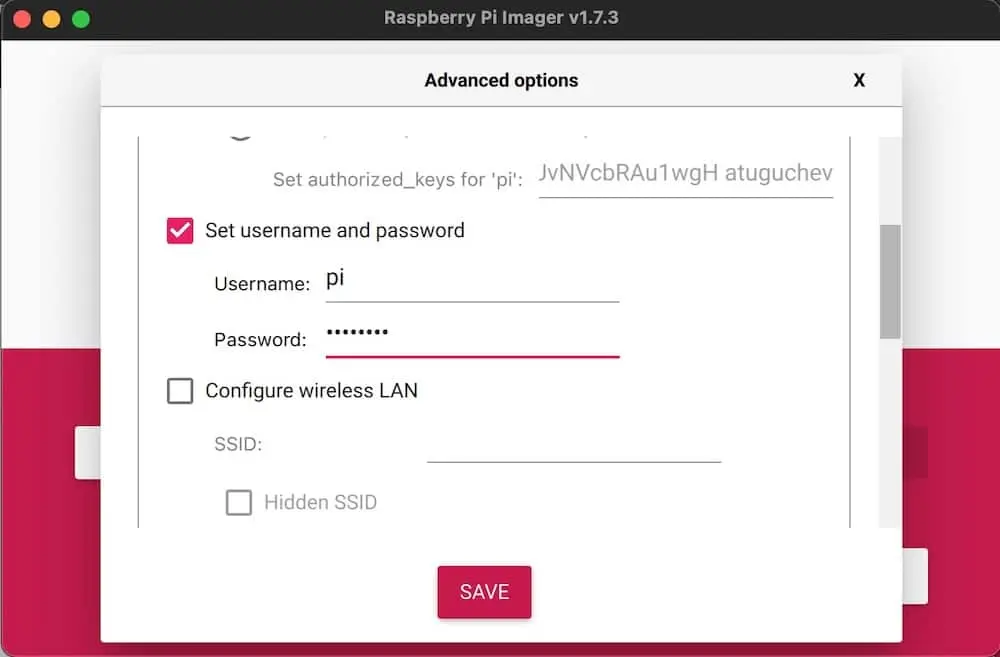The width and height of the screenshot is (1000, 657).
Task: Click into the Password field
Action: click(472, 337)
